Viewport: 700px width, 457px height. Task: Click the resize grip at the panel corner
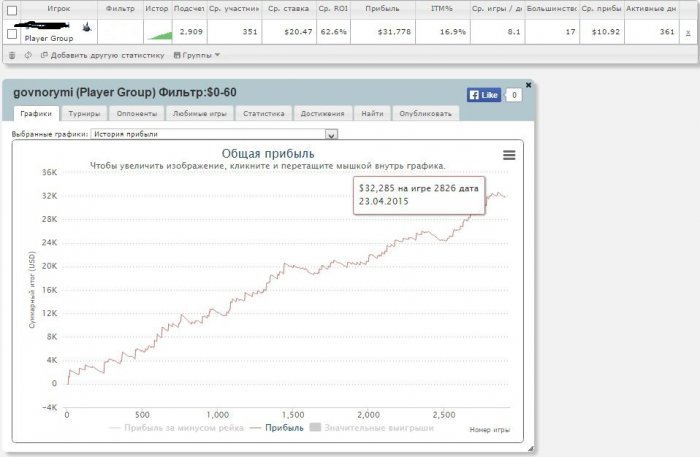(x=530, y=449)
